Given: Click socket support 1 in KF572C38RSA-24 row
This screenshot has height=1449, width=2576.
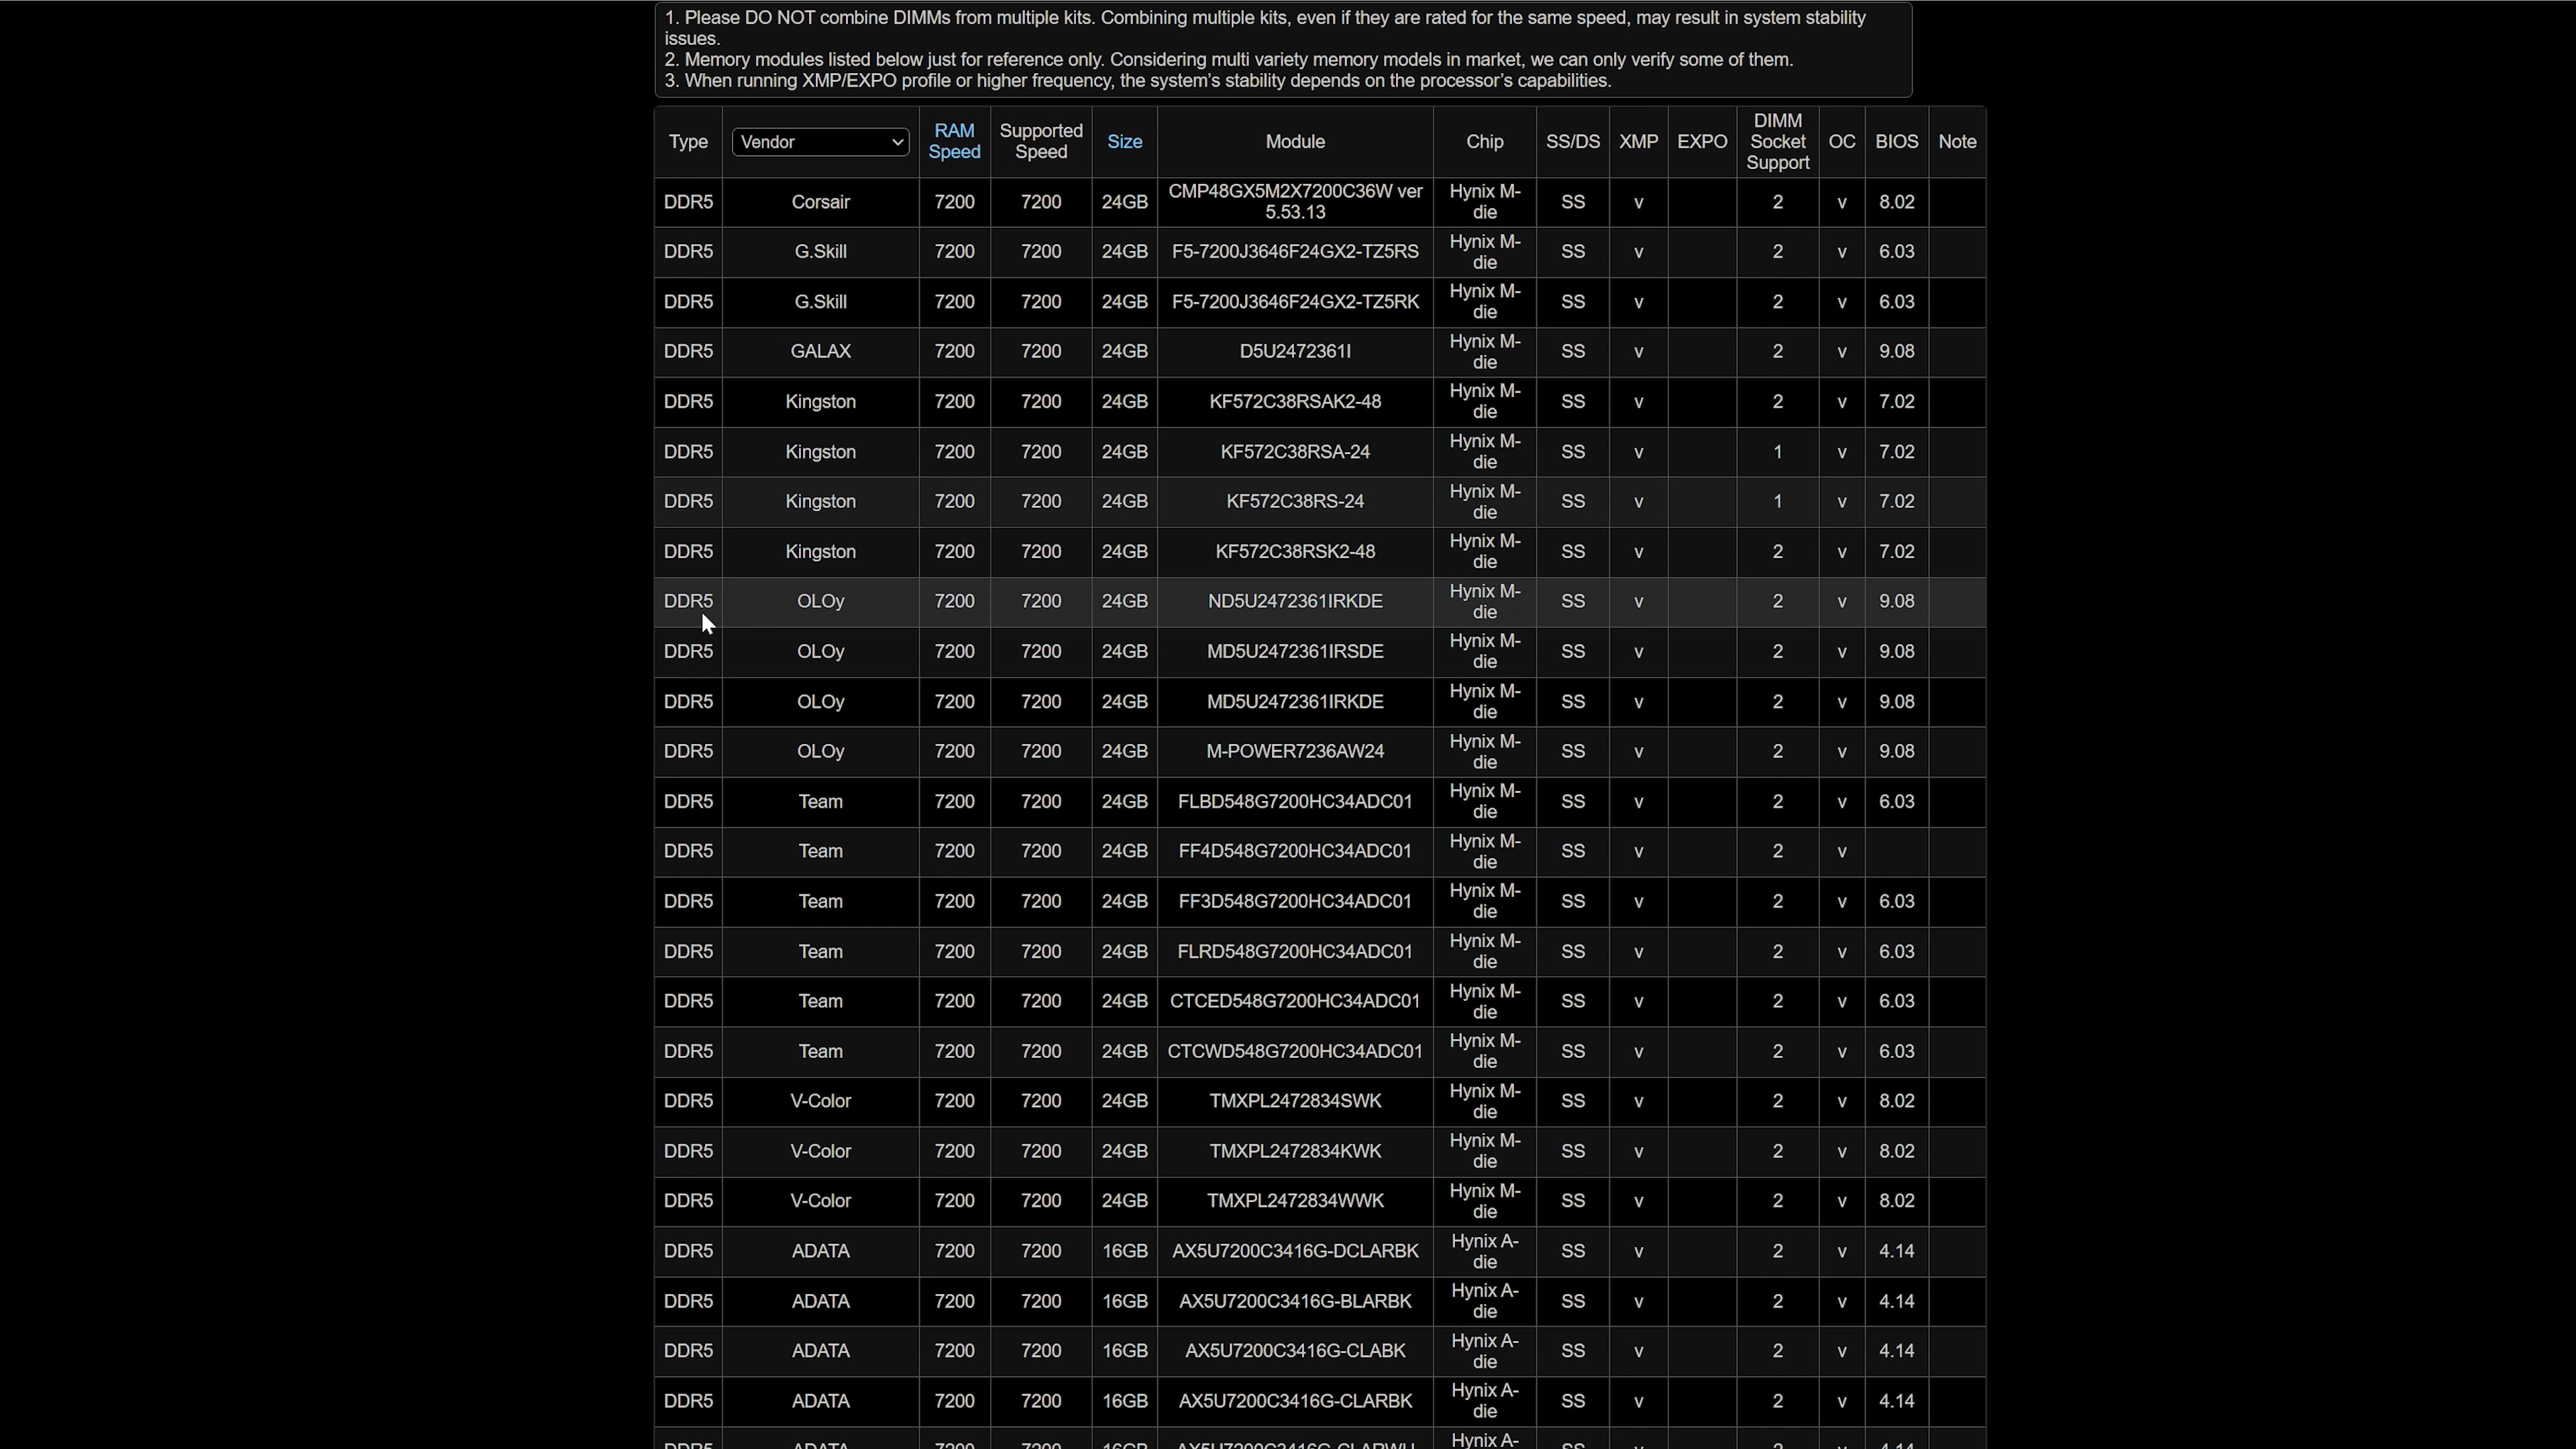Looking at the screenshot, I should pyautogui.click(x=1777, y=452).
